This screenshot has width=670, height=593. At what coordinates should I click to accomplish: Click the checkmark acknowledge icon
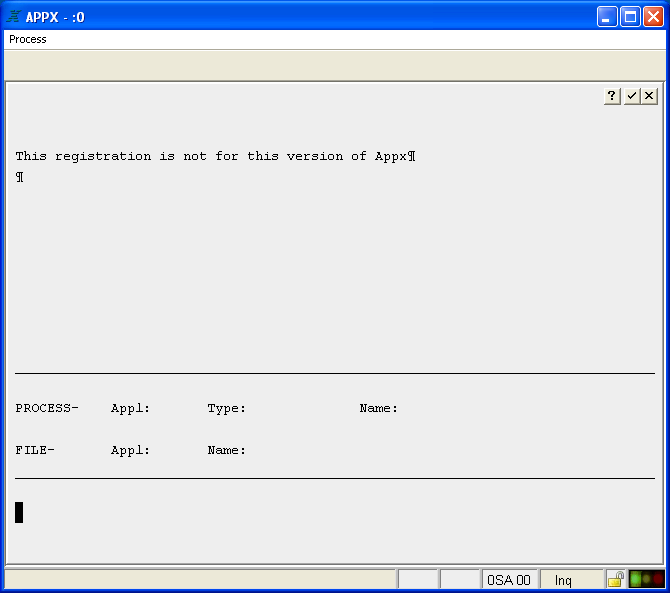coord(632,96)
